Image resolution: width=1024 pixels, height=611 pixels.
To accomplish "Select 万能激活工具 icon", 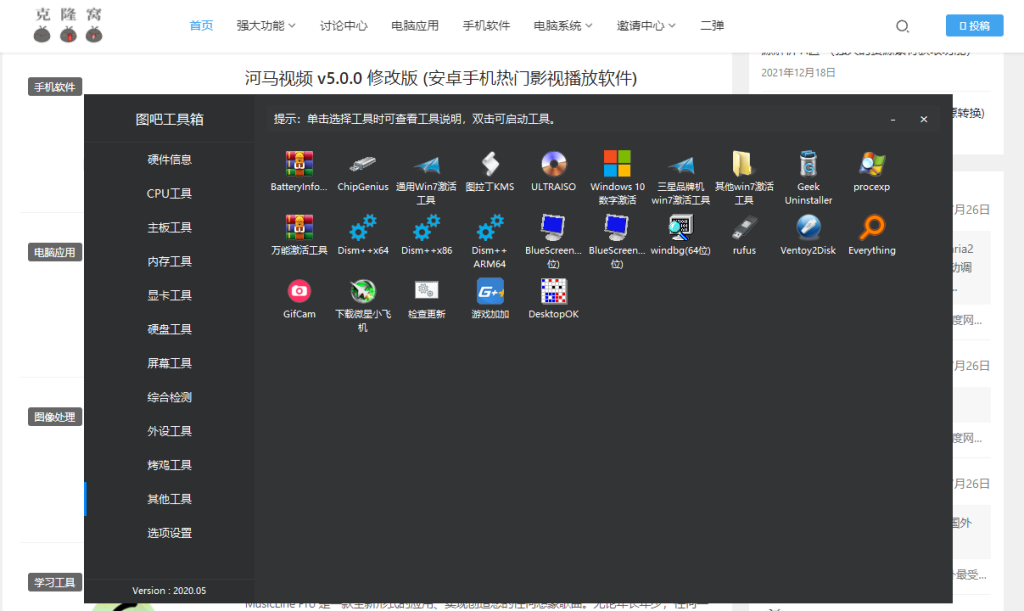I will coord(299,227).
